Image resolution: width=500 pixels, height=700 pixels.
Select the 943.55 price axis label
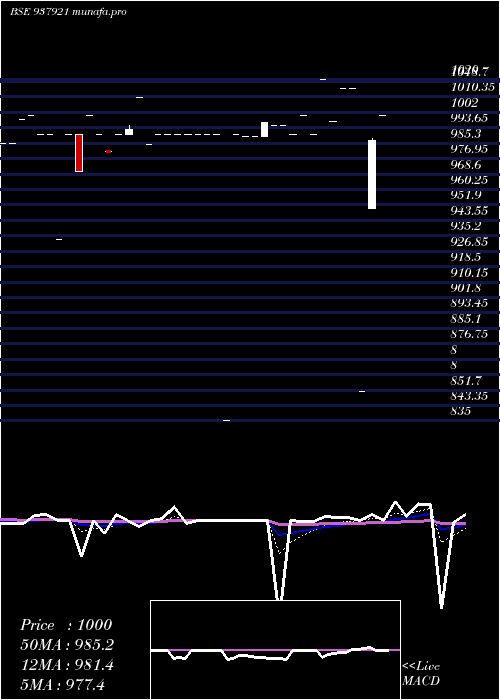coord(469,210)
